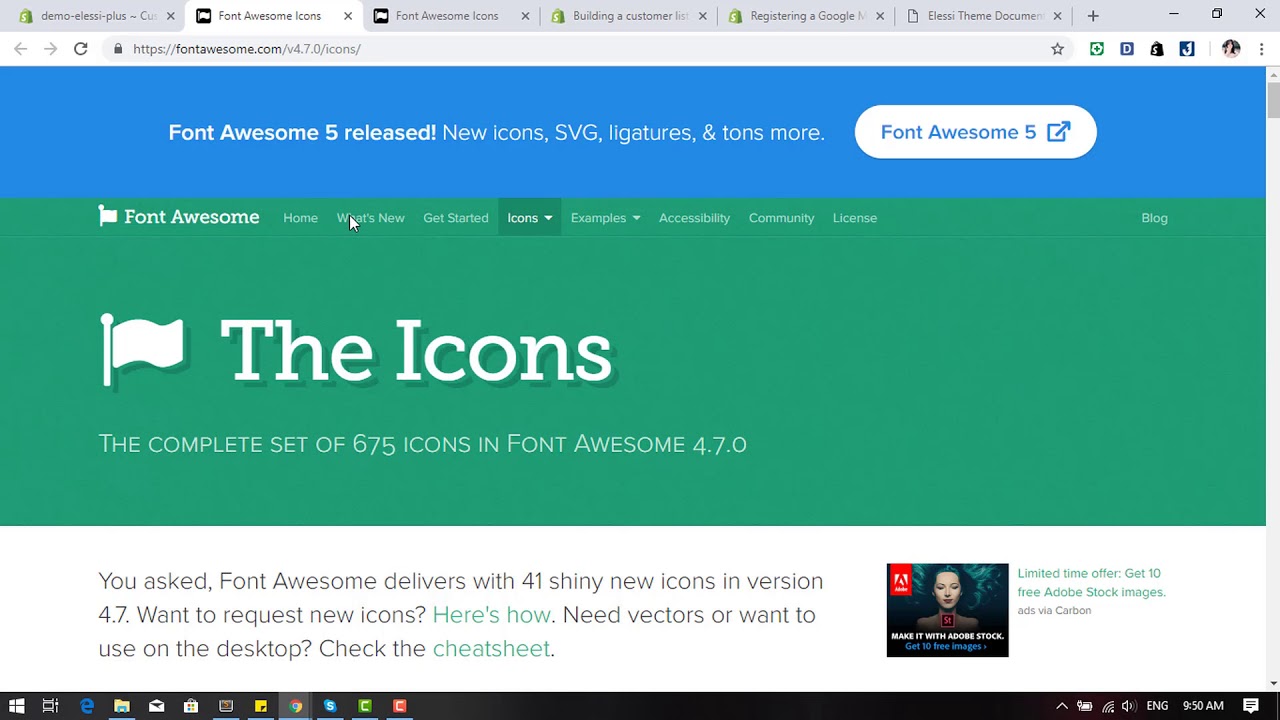Open the Chrome three-dot menu
This screenshot has height=720, width=1280.
(1261, 49)
